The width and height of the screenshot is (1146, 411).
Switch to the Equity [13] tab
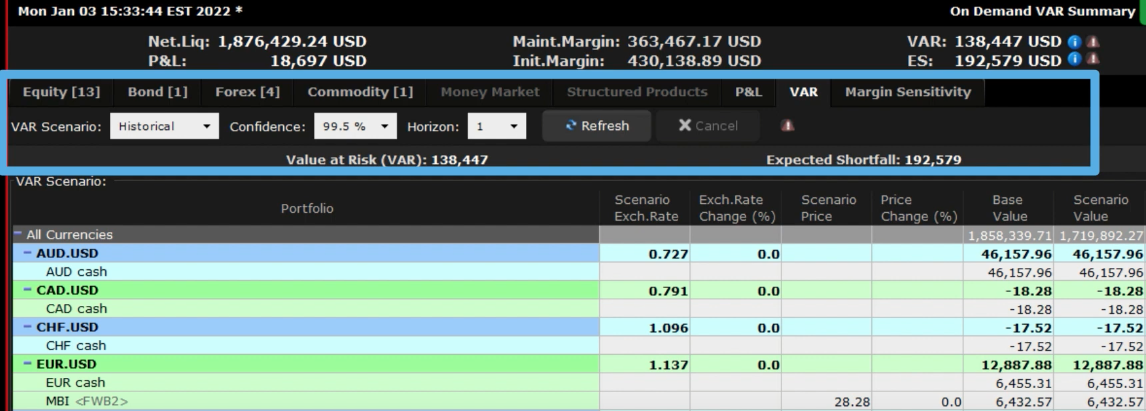(58, 92)
